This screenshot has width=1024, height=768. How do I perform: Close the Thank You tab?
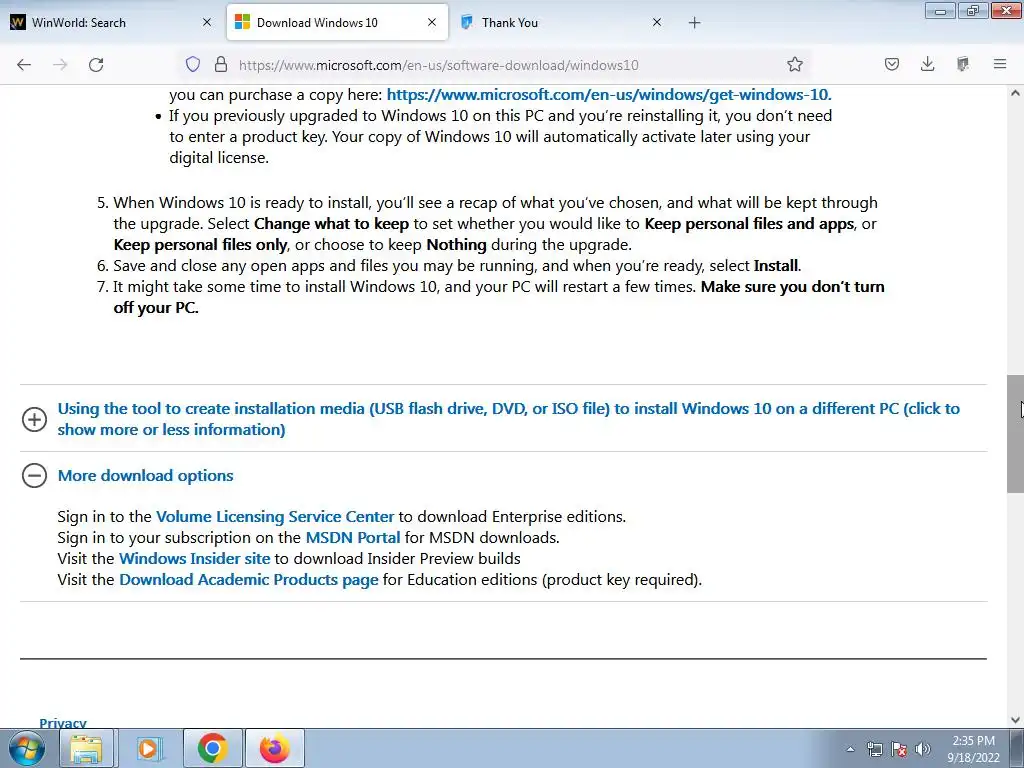click(x=657, y=22)
